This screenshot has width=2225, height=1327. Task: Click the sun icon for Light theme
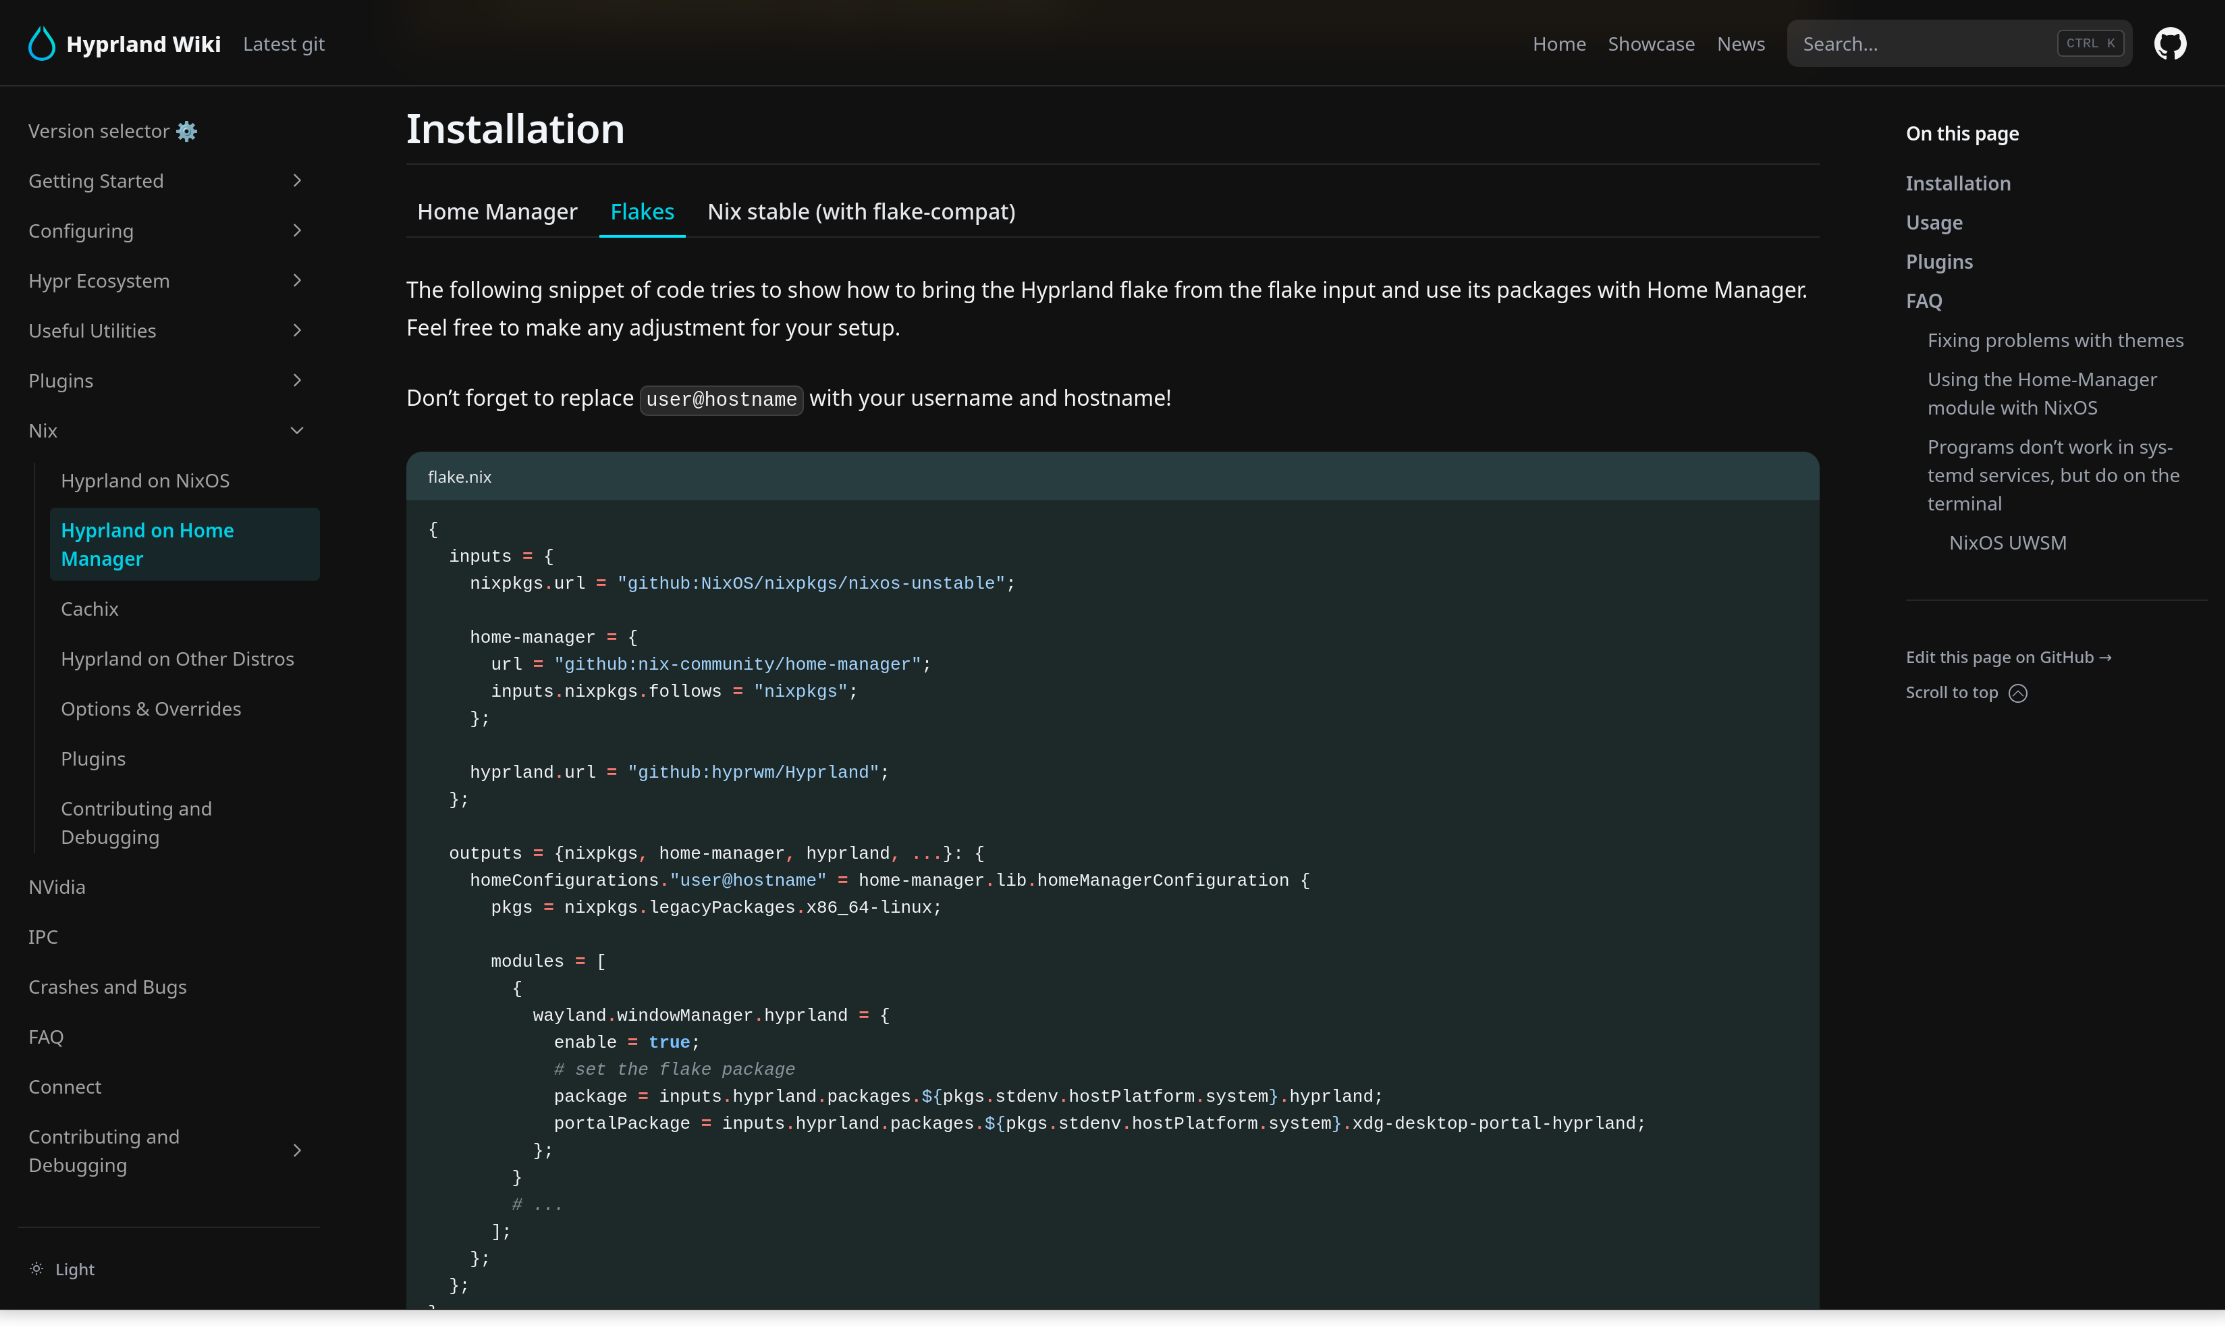pyautogui.click(x=37, y=1269)
